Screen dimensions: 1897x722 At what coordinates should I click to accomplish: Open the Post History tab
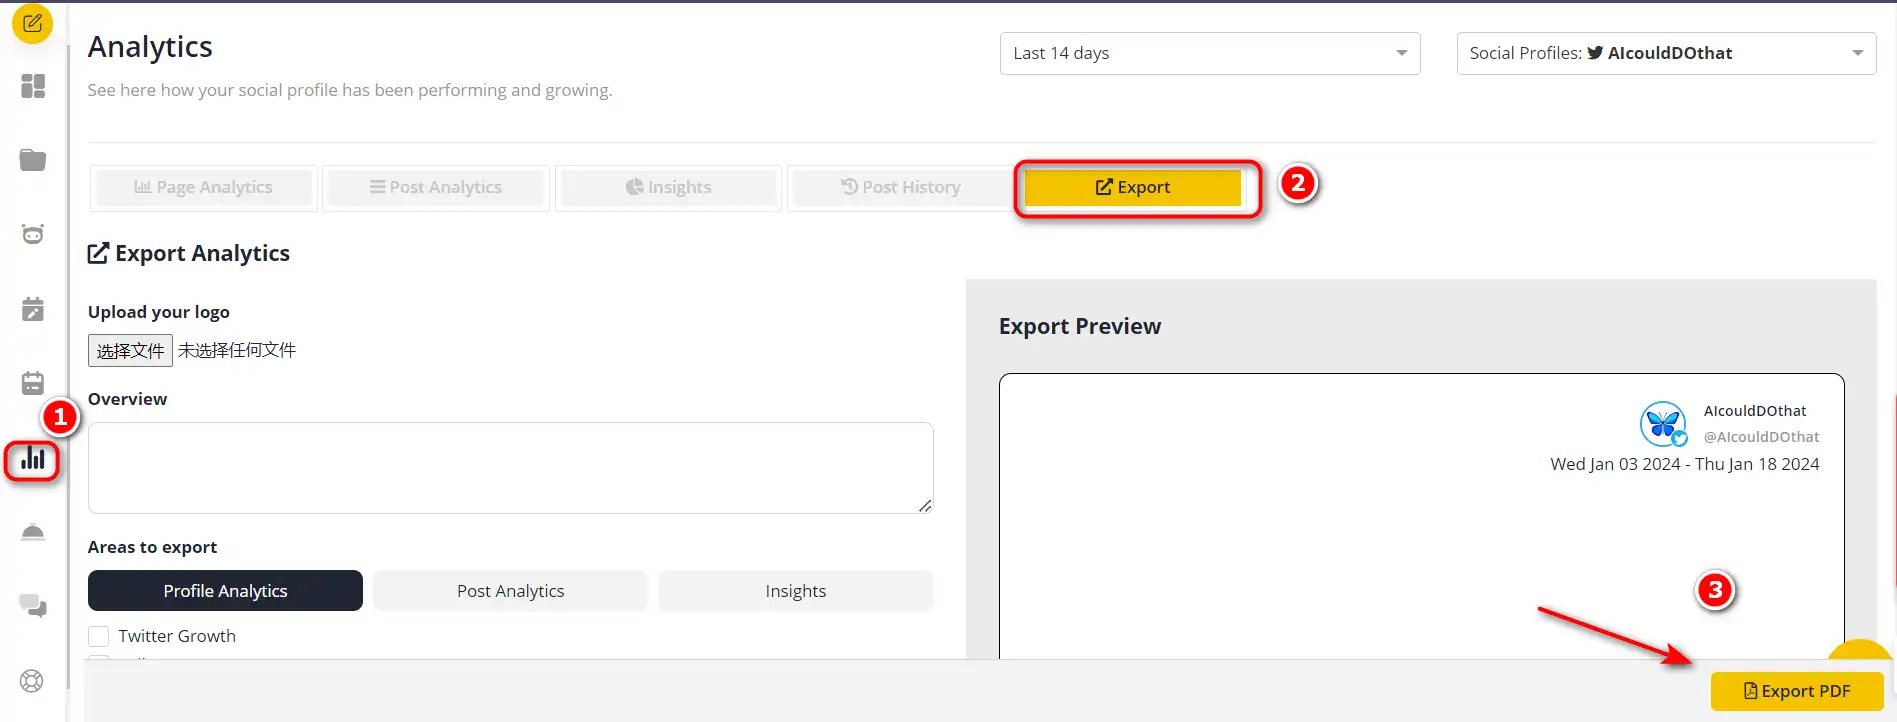pos(901,187)
